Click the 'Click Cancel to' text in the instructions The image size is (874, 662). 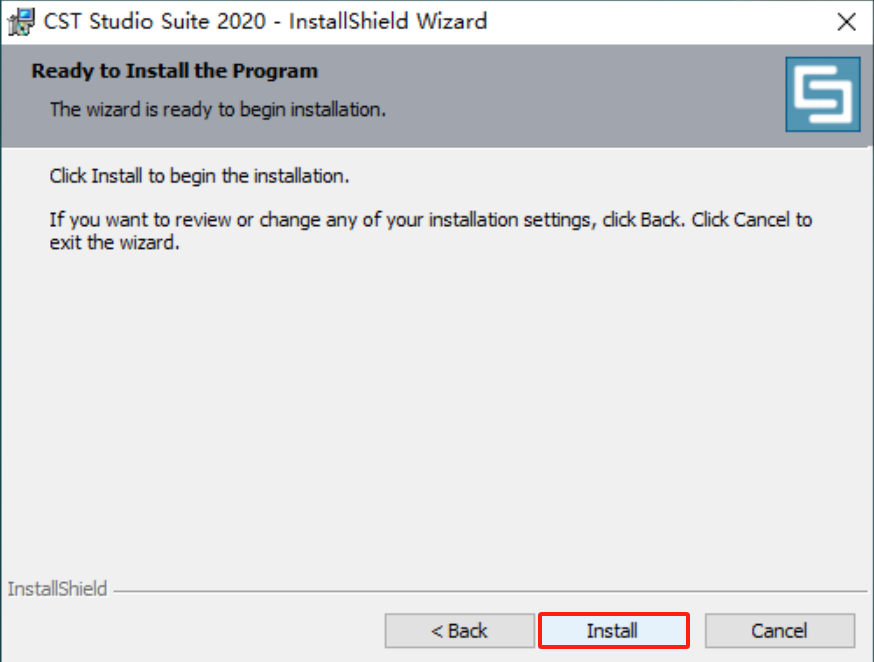pos(752,220)
